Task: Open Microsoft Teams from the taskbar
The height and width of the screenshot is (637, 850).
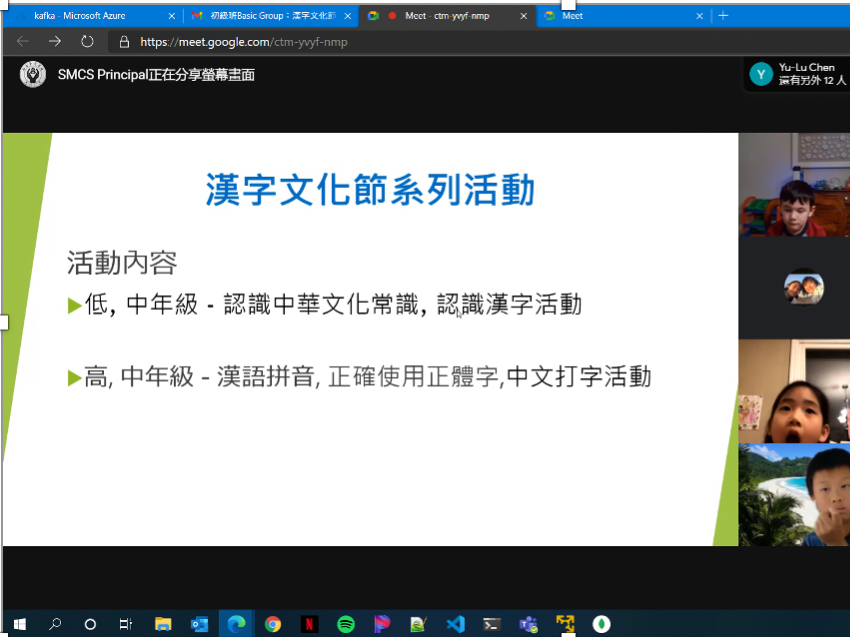Action: click(529, 624)
